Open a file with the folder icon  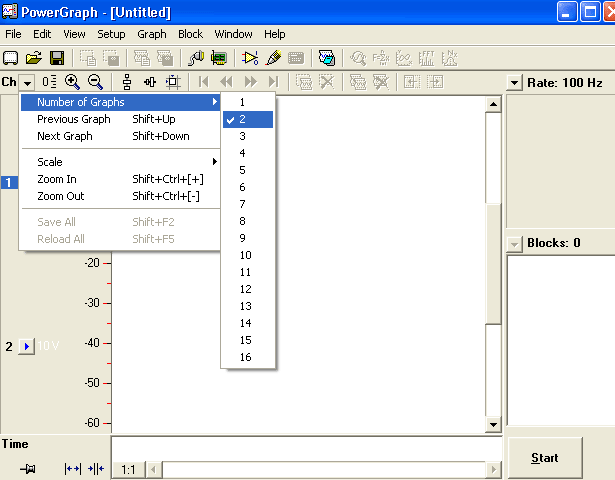tap(34, 58)
